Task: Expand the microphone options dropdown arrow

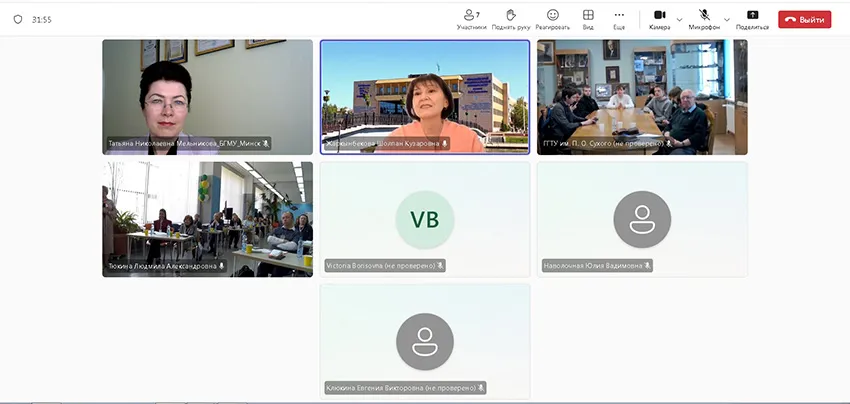Action: coord(727,19)
